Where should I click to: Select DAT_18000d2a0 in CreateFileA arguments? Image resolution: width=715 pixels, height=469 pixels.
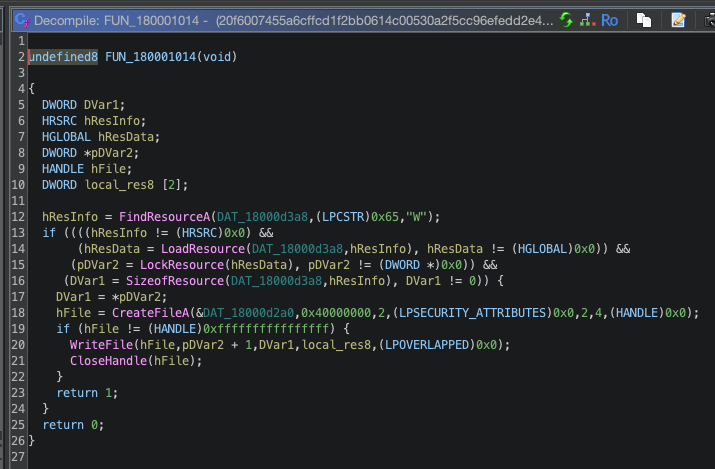coord(249,313)
